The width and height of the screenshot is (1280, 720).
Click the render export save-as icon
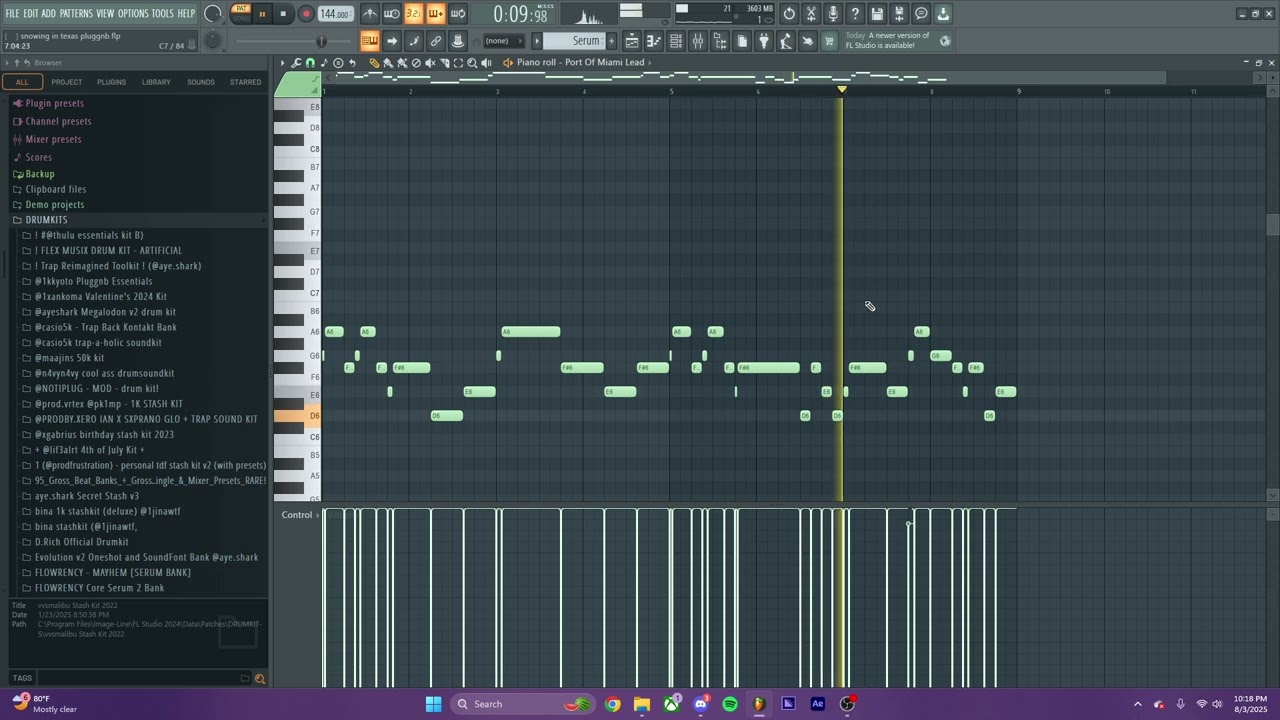click(x=899, y=14)
